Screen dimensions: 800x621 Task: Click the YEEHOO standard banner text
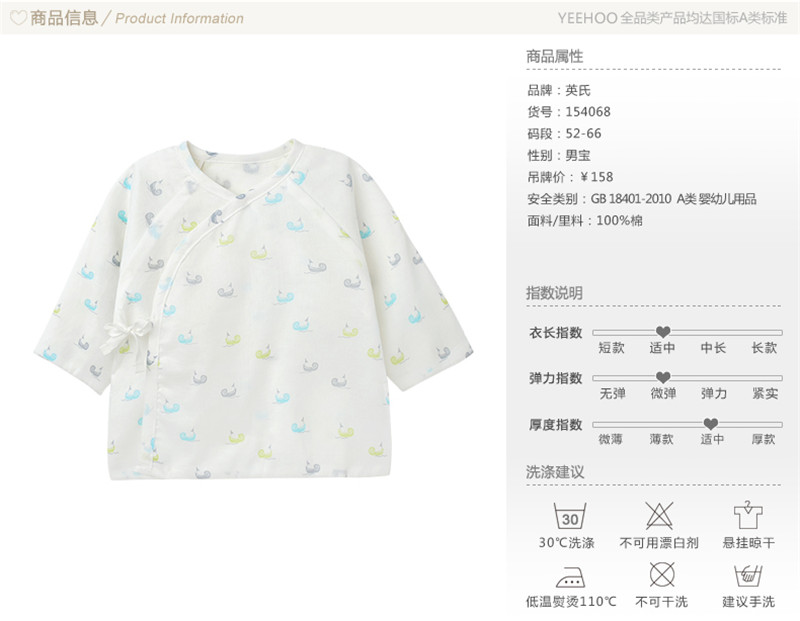672,18
